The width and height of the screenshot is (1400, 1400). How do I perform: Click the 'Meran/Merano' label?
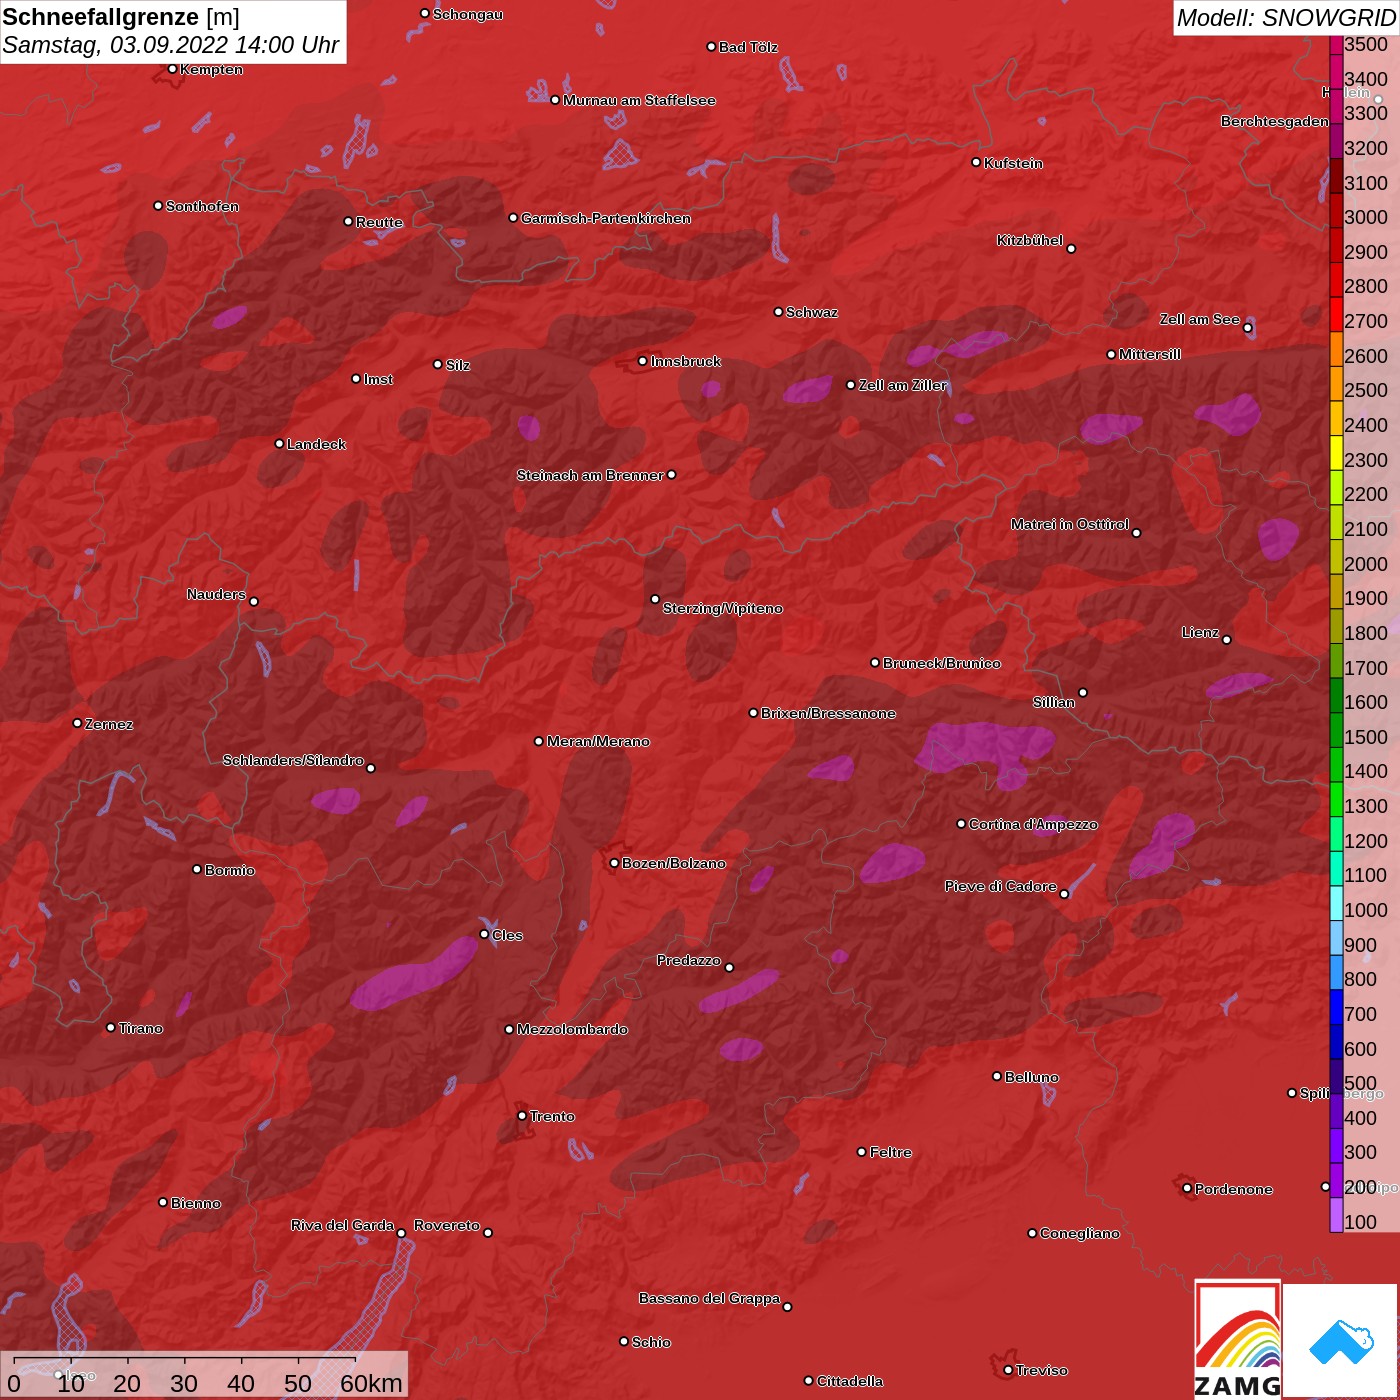[x=598, y=741]
